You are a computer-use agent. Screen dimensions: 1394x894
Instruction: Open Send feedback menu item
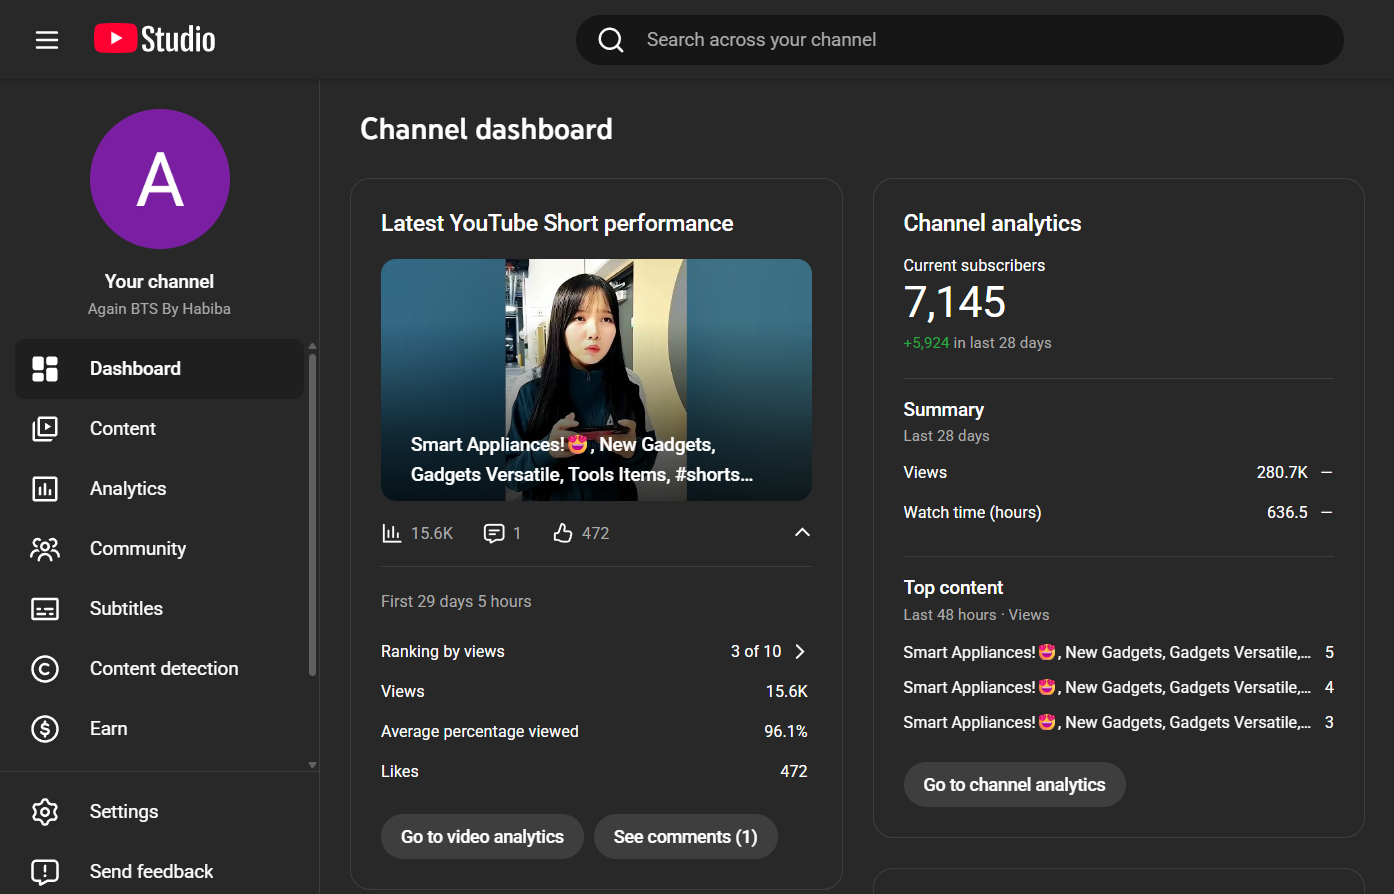point(151,871)
